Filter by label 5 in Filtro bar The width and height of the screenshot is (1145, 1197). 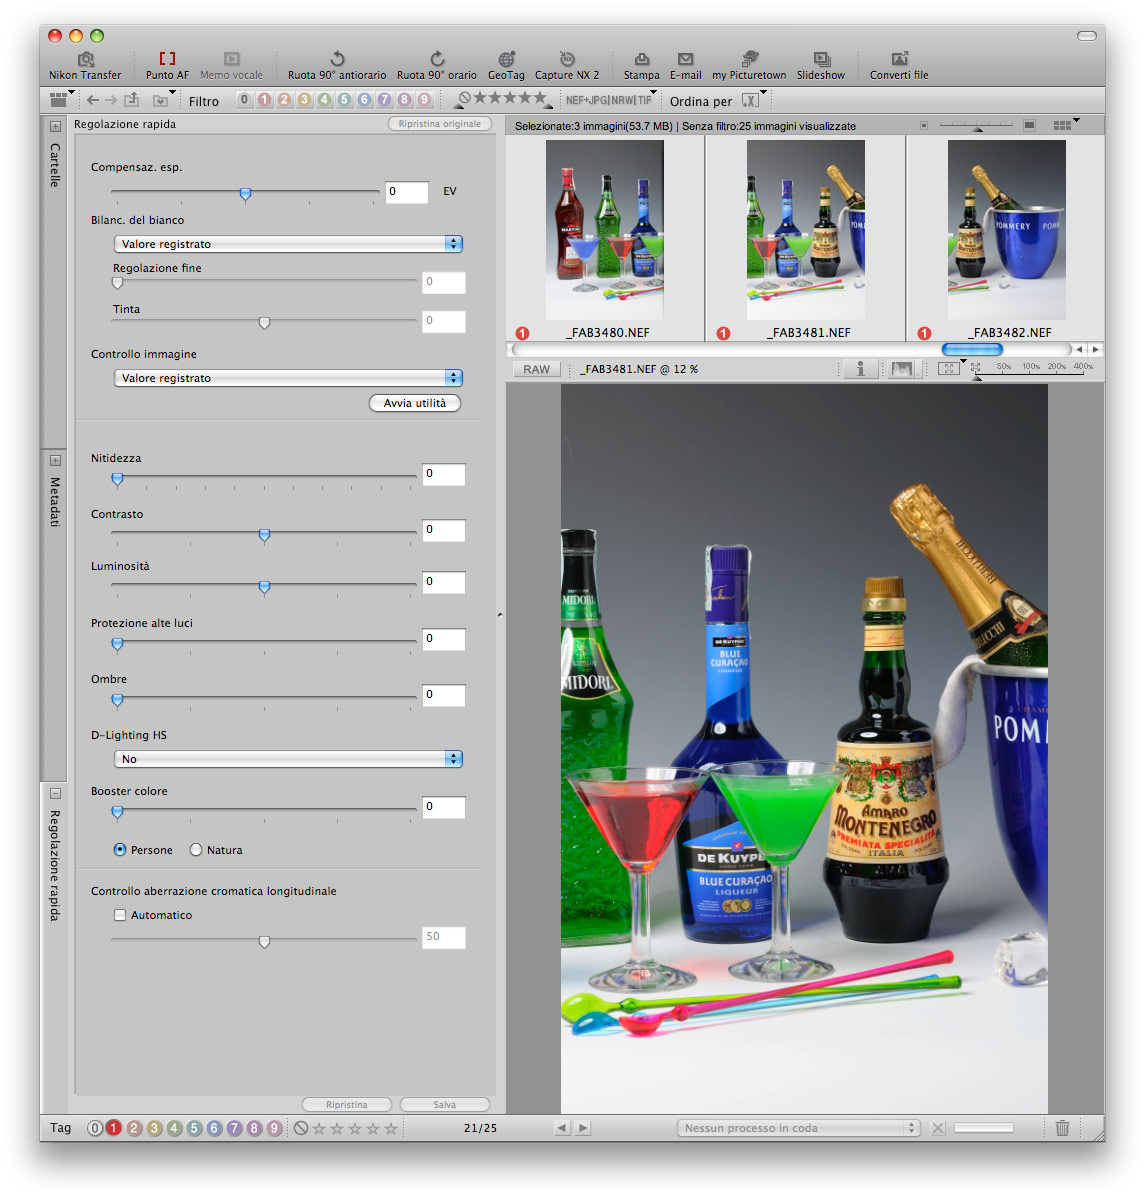click(344, 100)
